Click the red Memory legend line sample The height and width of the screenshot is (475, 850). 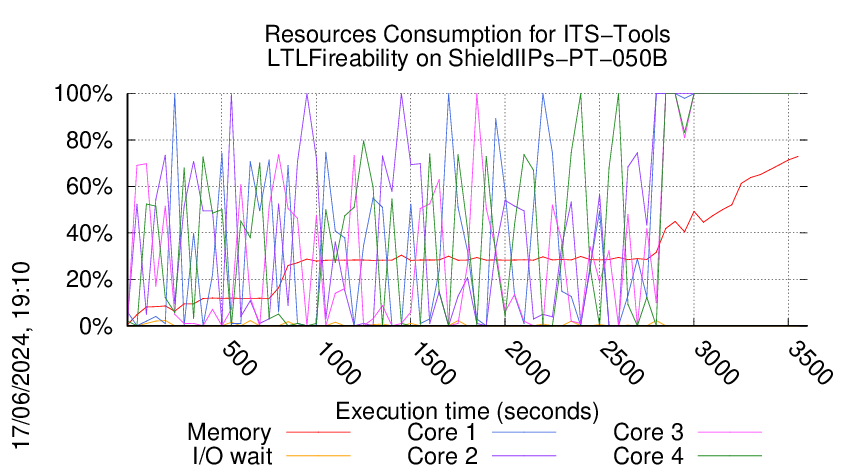pyautogui.click(x=318, y=432)
